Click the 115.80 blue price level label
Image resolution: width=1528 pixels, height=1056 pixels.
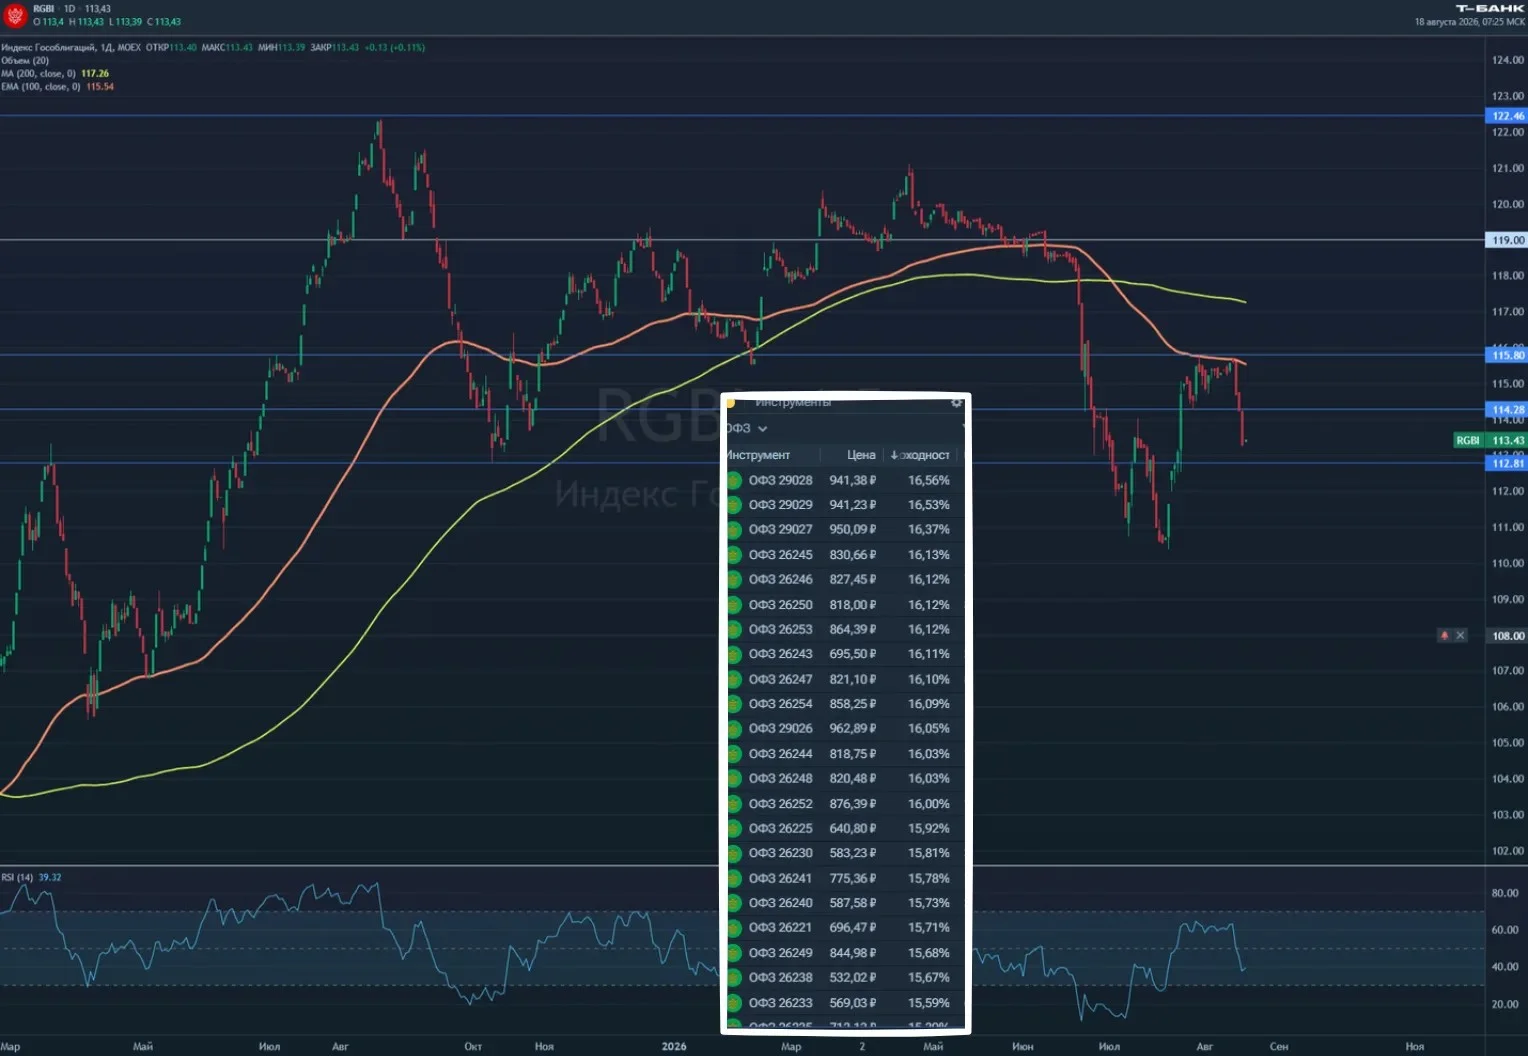point(1507,355)
